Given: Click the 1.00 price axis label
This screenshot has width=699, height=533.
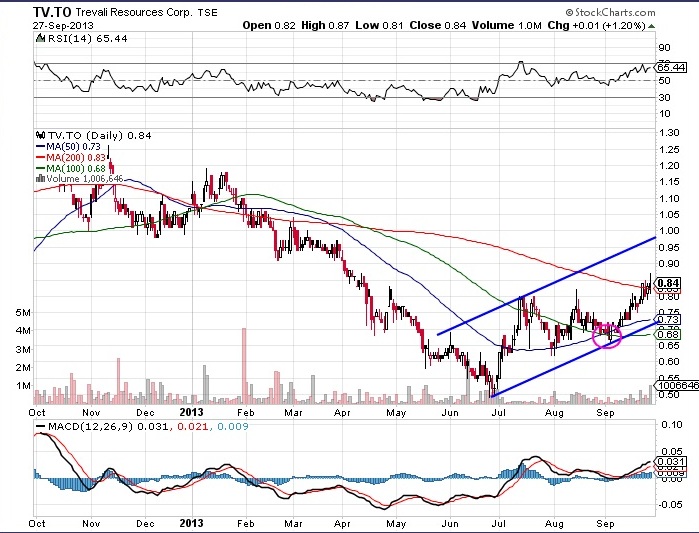Looking at the screenshot, I should [x=669, y=230].
